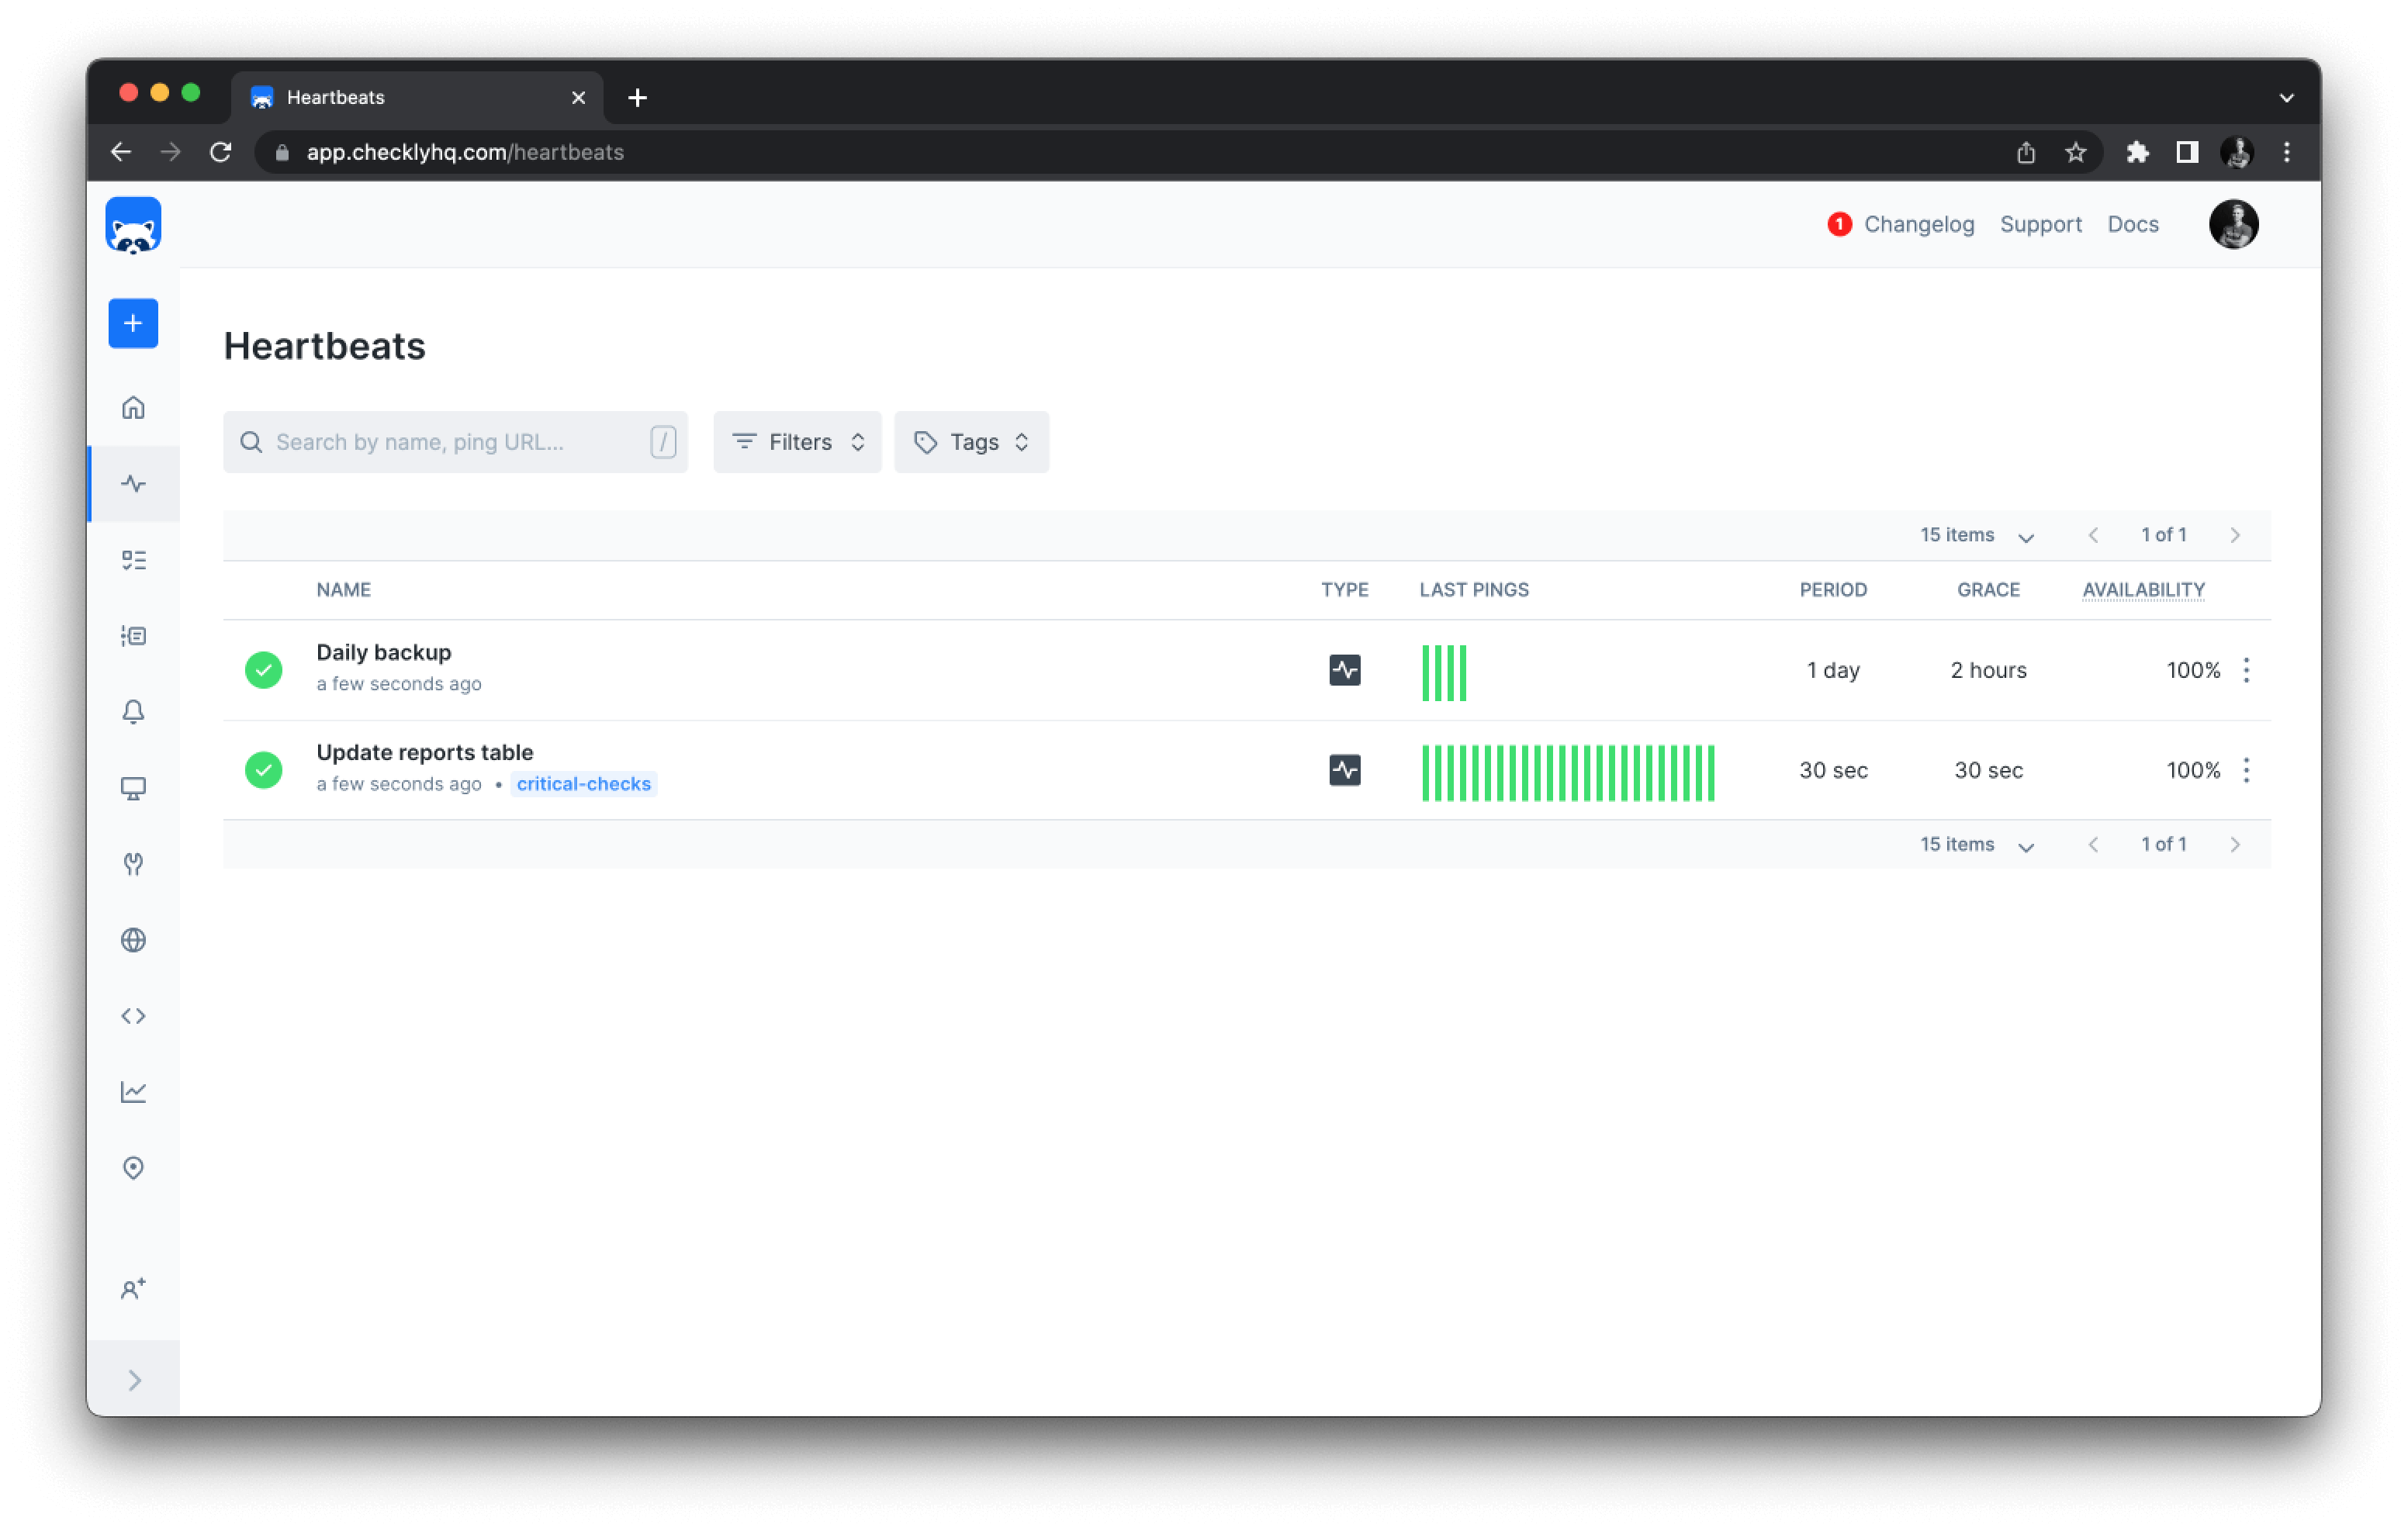Screen dimensions: 2408x1531
Task: Sort by the Availability column header
Action: 2142,590
